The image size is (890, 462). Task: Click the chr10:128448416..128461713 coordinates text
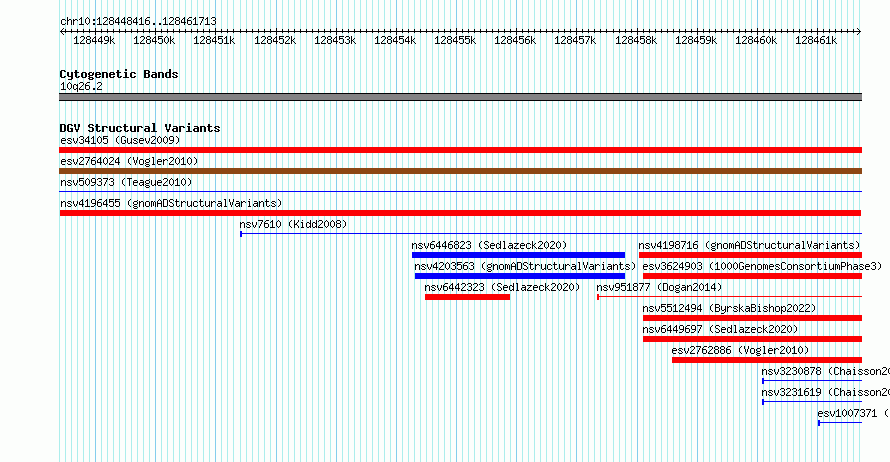(x=138, y=21)
